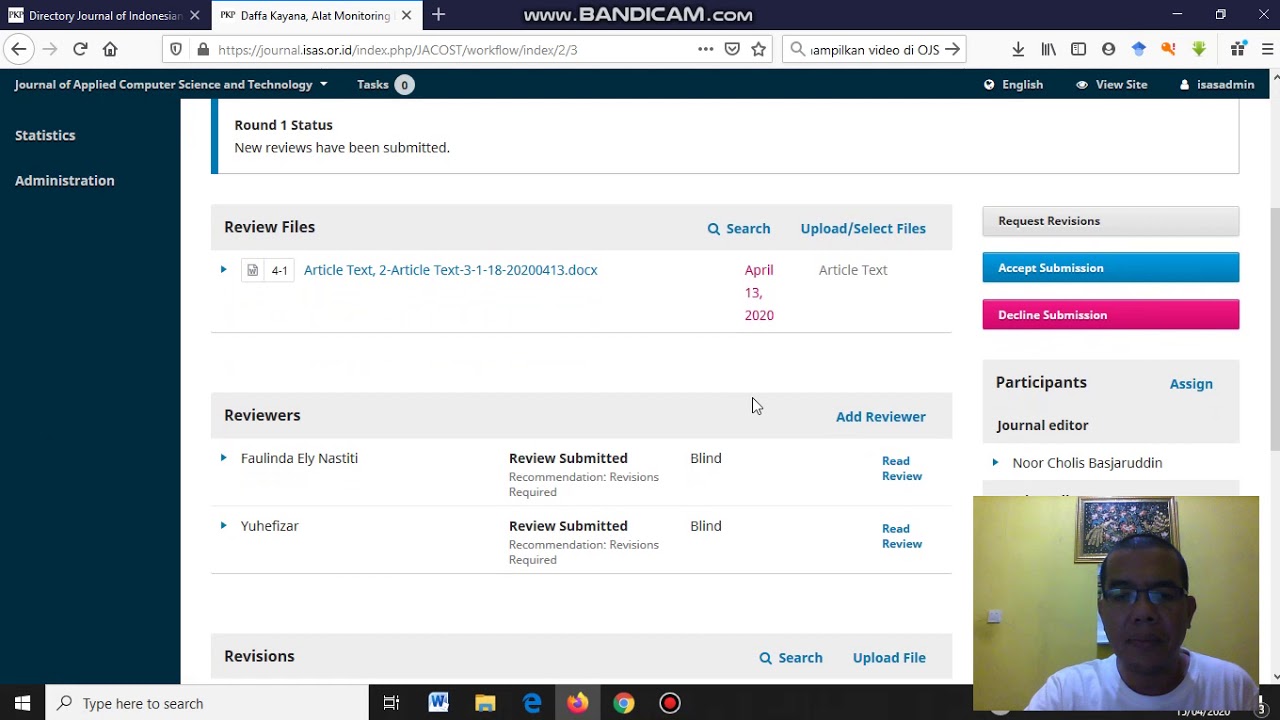Click Upload/Select Files in Review Files

click(x=863, y=229)
